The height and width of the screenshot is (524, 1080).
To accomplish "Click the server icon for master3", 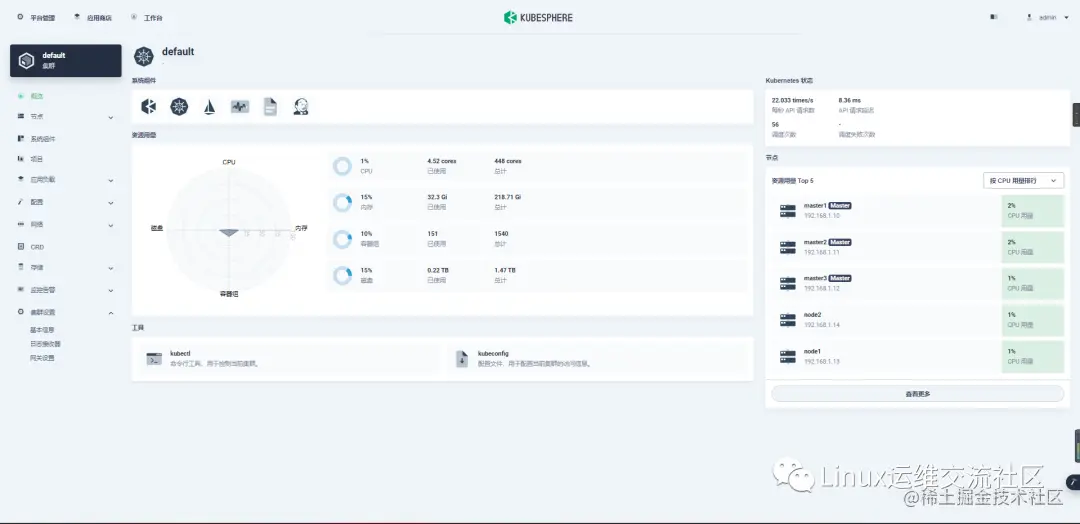I will click(x=787, y=284).
